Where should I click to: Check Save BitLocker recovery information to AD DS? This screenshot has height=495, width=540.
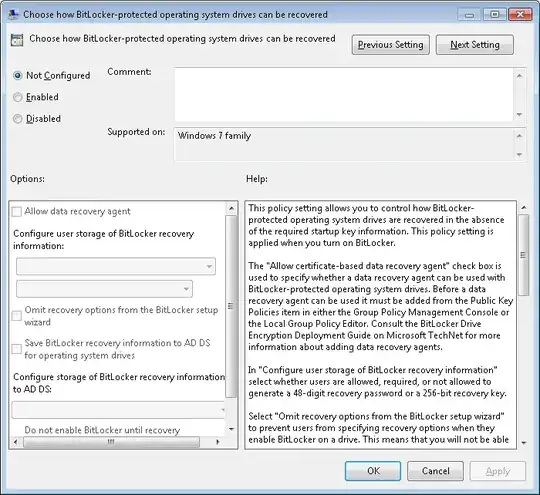17,349
